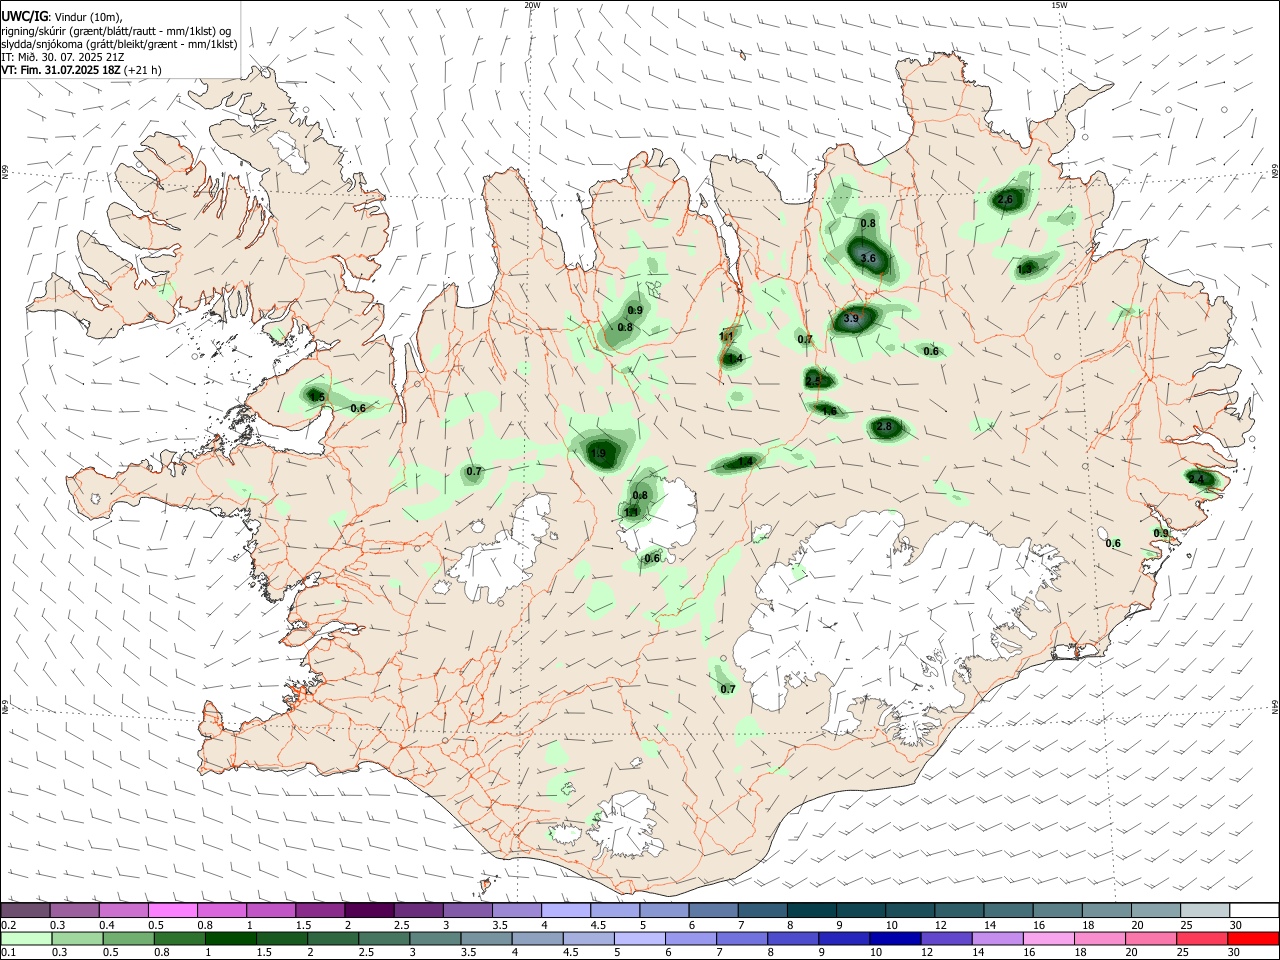The width and height of the screenshot is (1280, 960).
Task: Click the 0.8 value just above the 3.6 cell
Action: (x=868, y=223)
